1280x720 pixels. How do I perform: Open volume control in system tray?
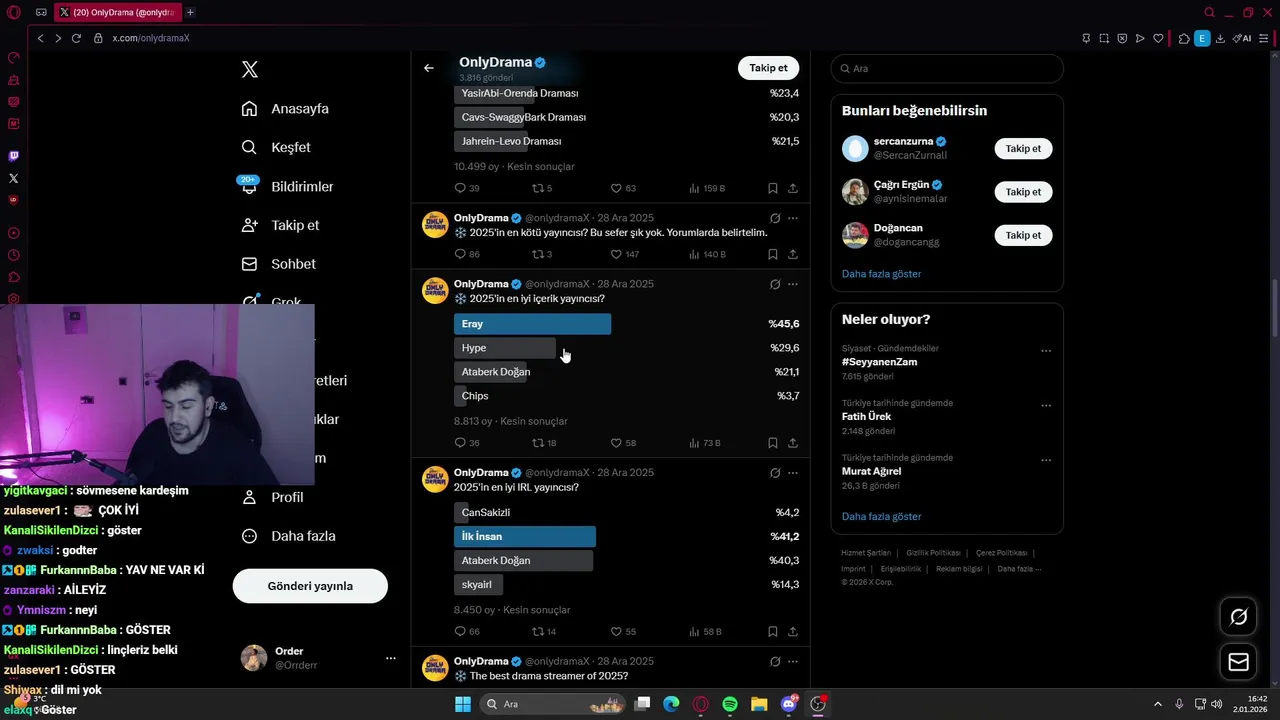[x=1216, y=704]
